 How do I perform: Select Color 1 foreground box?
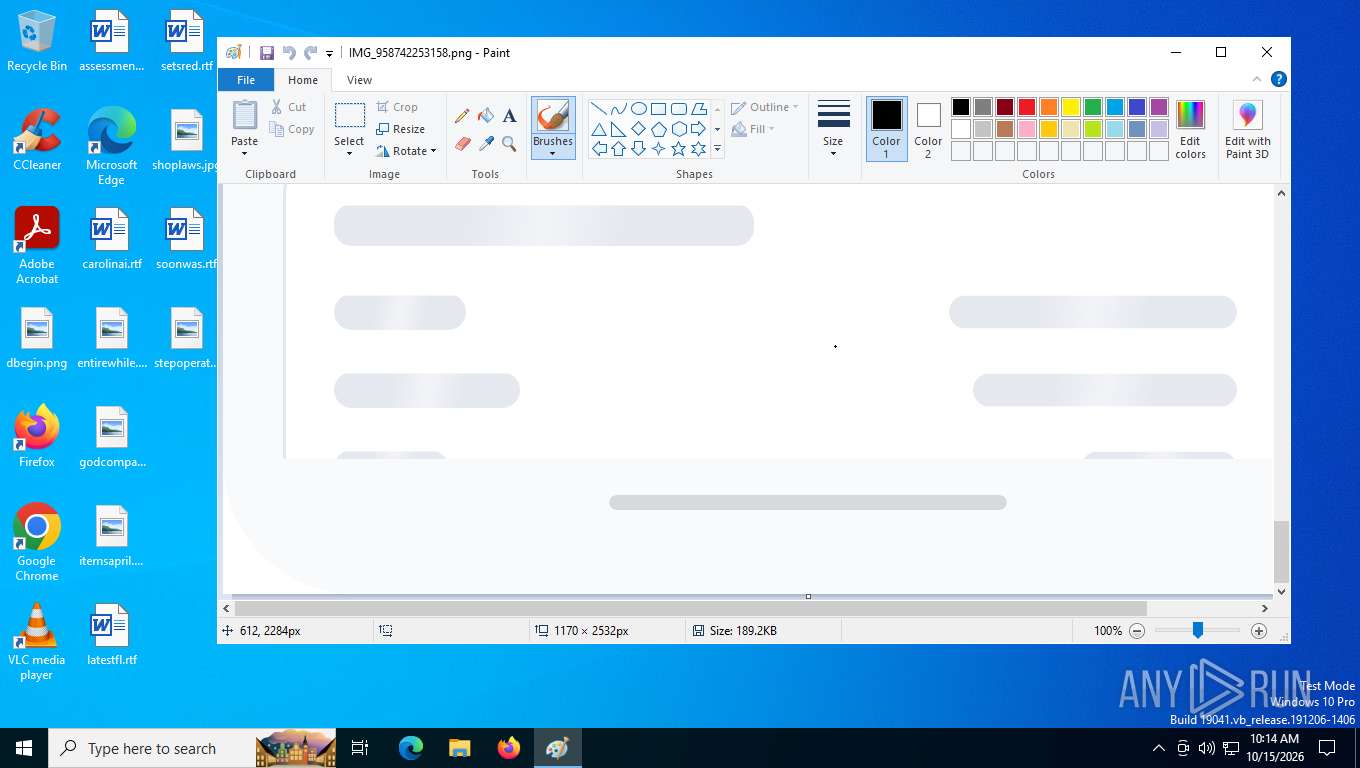coord(886,129)
